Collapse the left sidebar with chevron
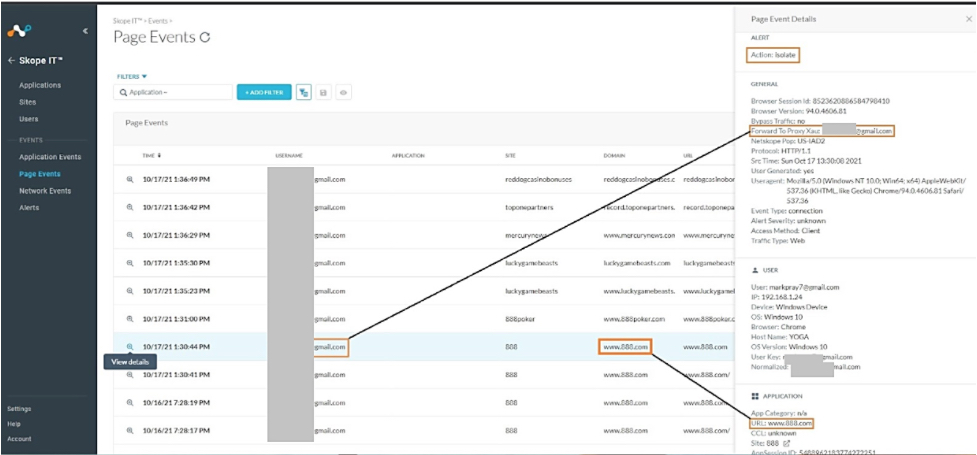977x455 pixels. 85,31
